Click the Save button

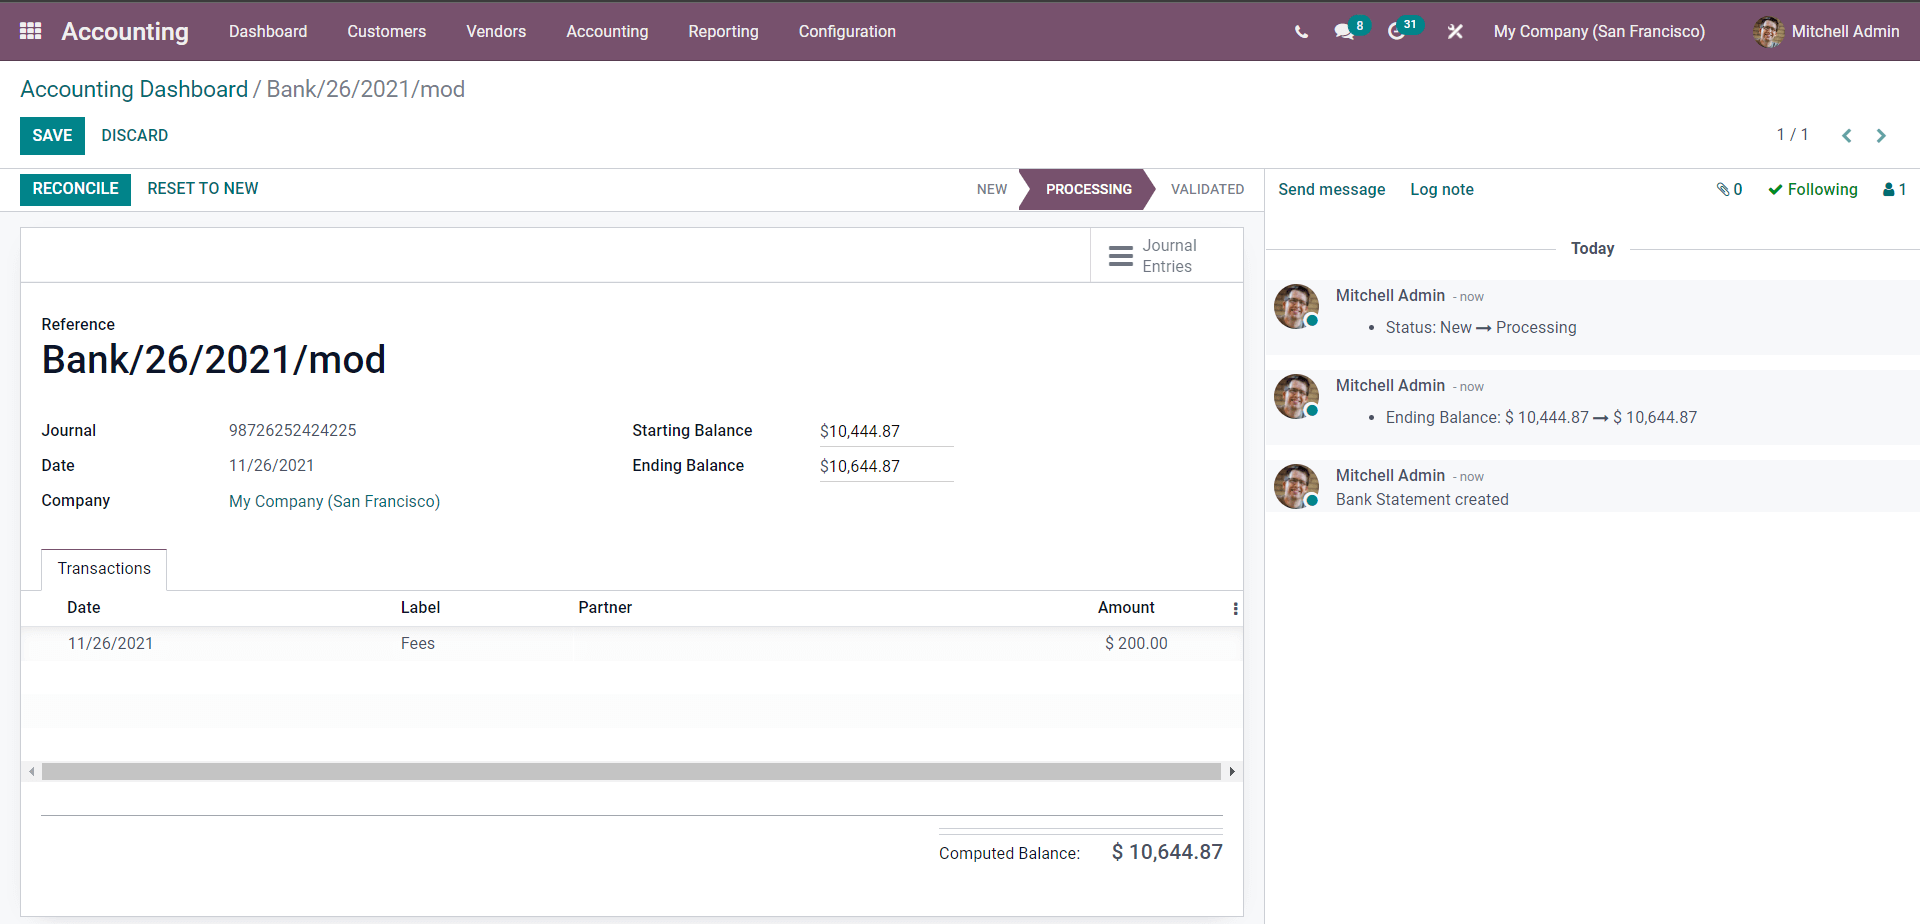tap(52, 136)
